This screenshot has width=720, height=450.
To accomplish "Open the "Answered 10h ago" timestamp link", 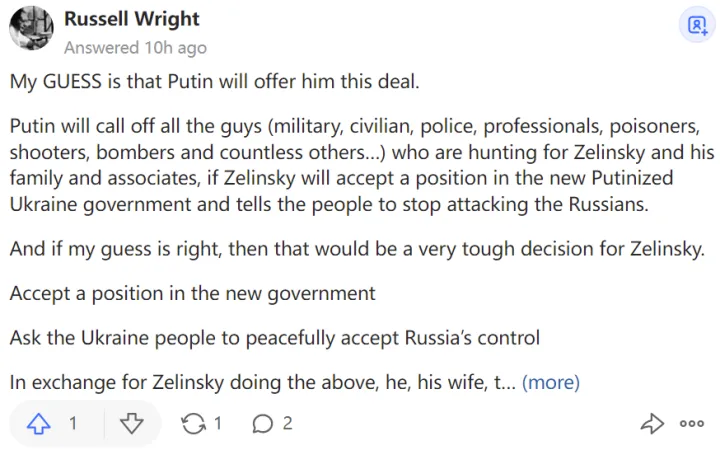I will [x=135, y=47].
